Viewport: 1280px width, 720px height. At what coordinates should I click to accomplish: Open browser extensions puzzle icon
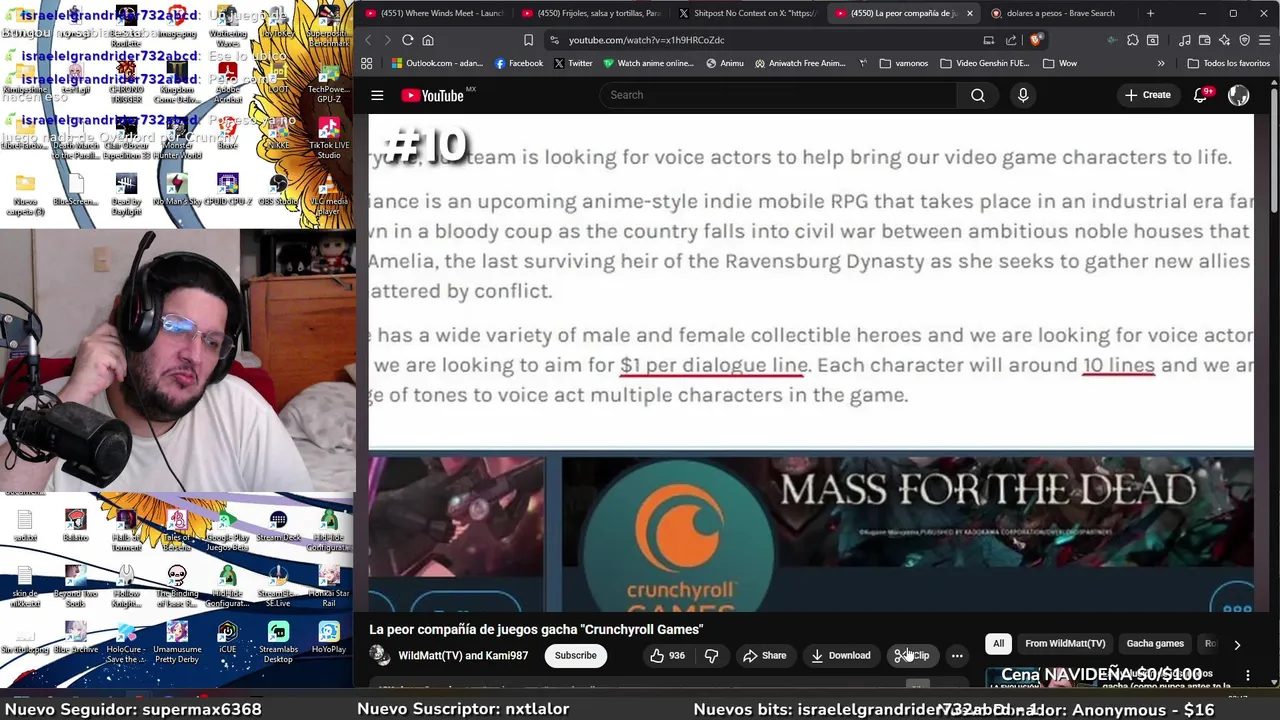pos(1133,40)
